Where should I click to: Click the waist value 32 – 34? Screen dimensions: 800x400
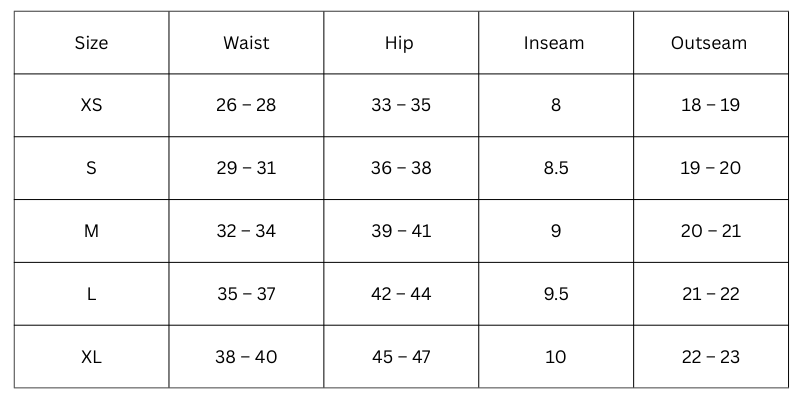(246, 231)
